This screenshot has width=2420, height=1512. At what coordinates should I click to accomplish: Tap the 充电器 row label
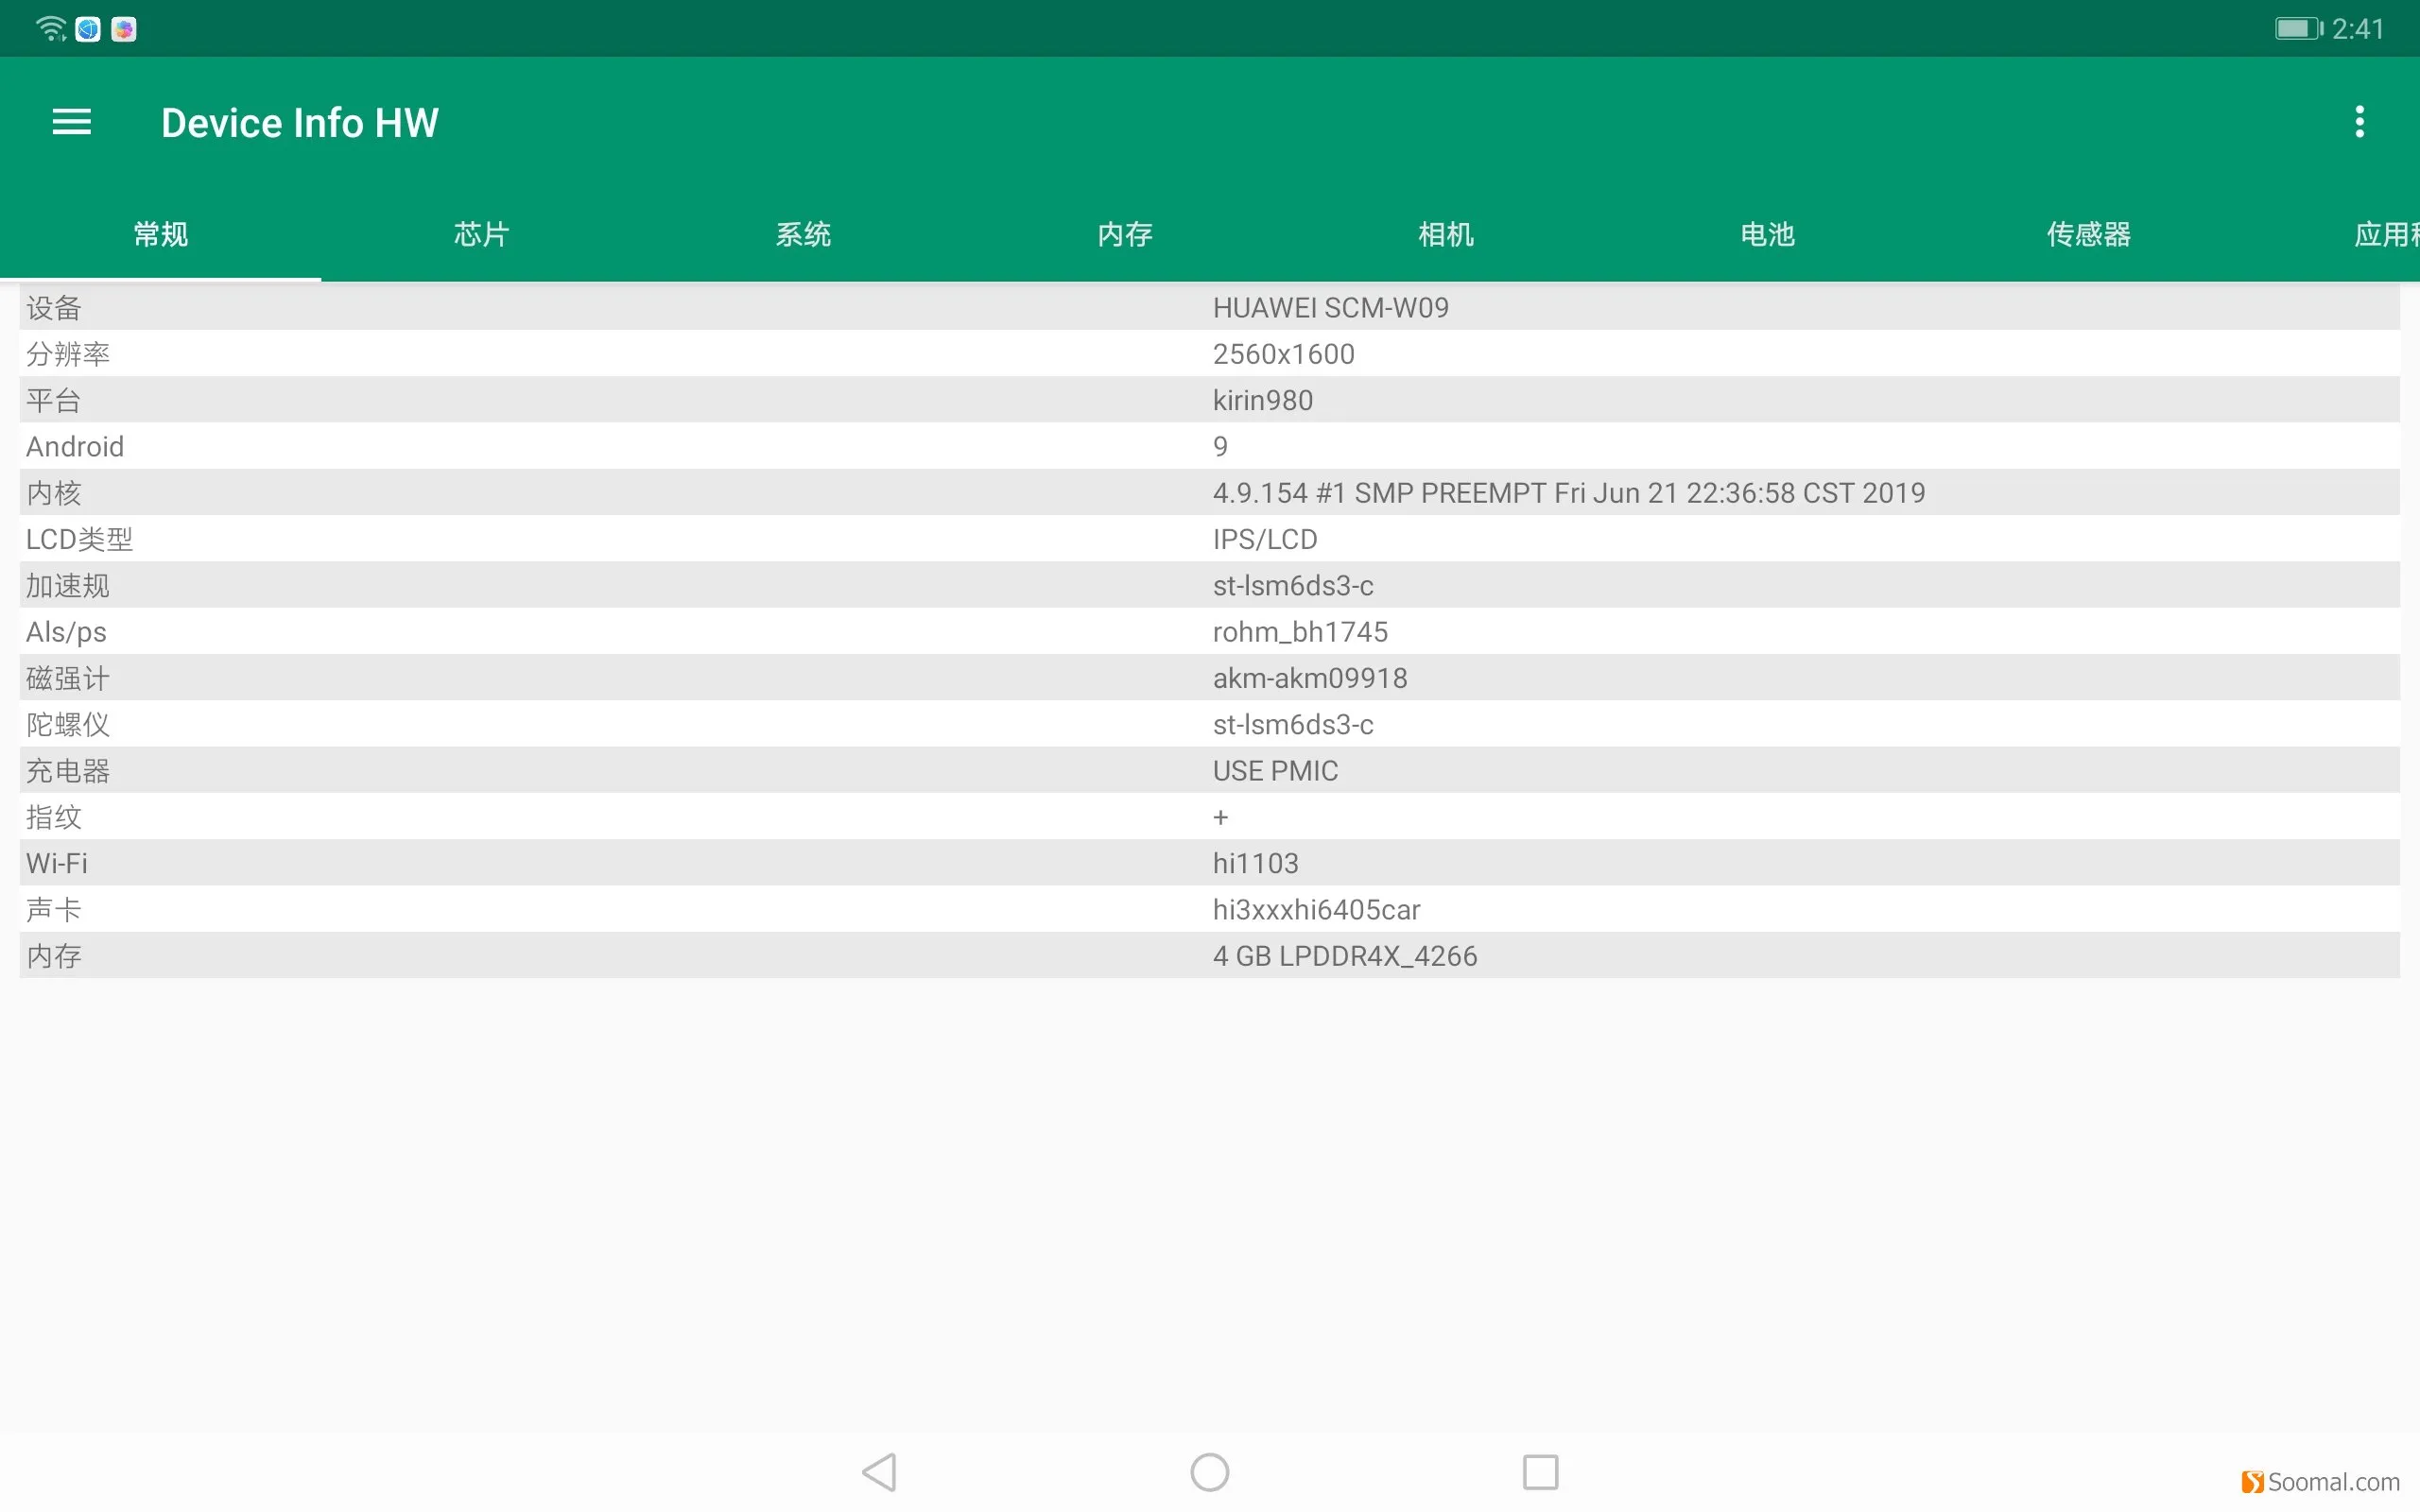68,771
